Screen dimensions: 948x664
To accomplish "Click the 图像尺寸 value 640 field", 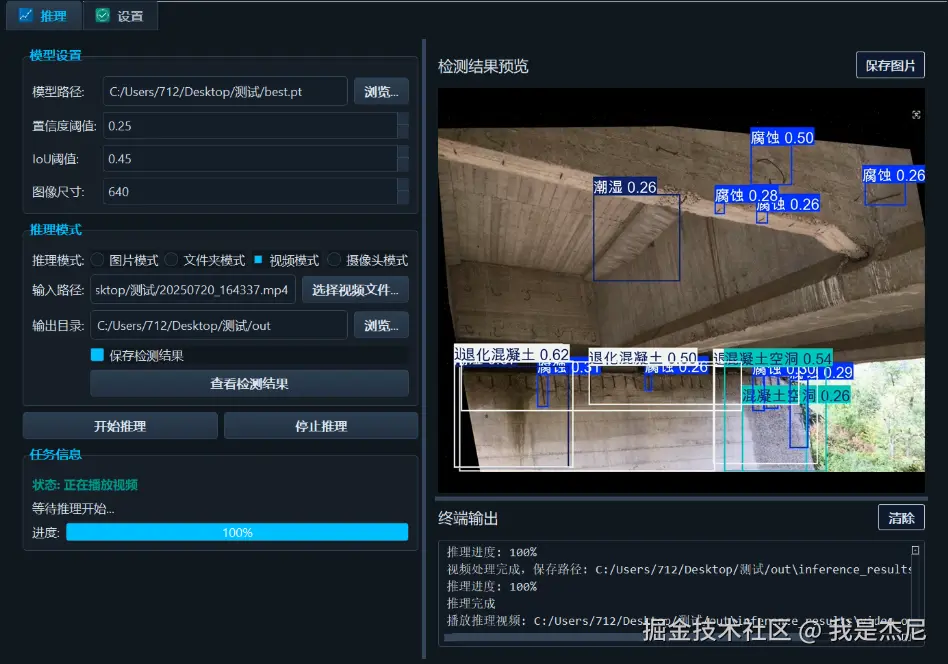I will pyautogui.click(x=250, y=192).
